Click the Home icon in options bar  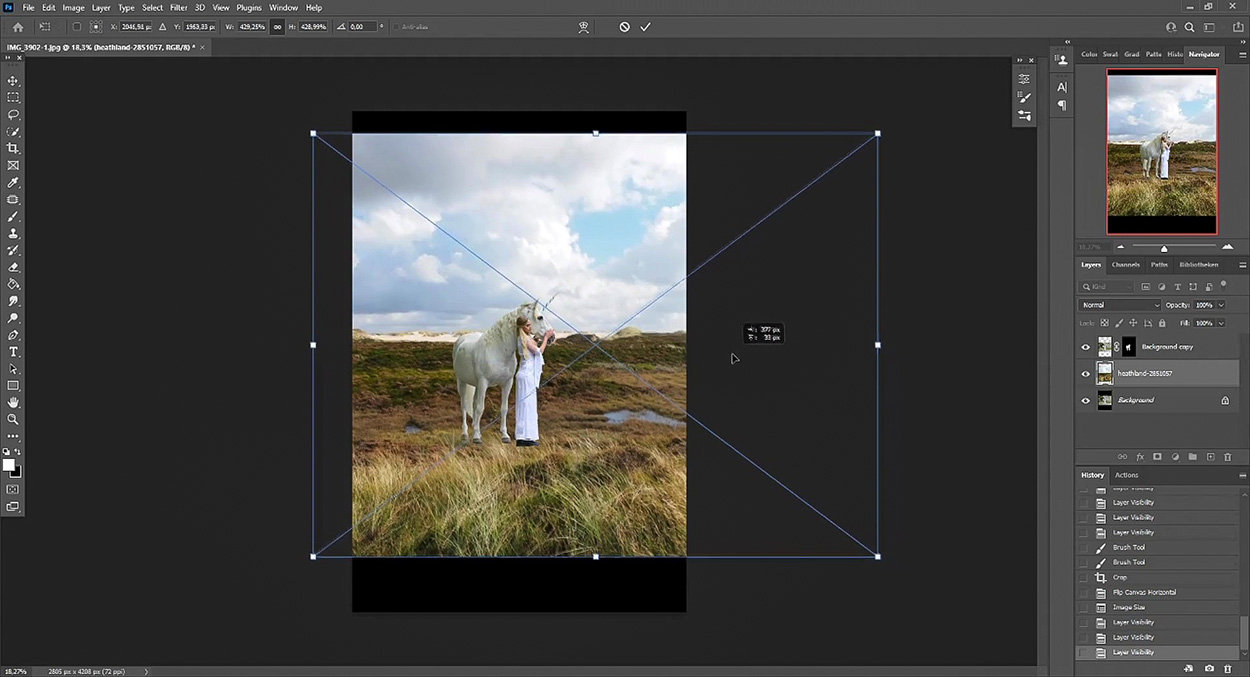pos(18,27)
